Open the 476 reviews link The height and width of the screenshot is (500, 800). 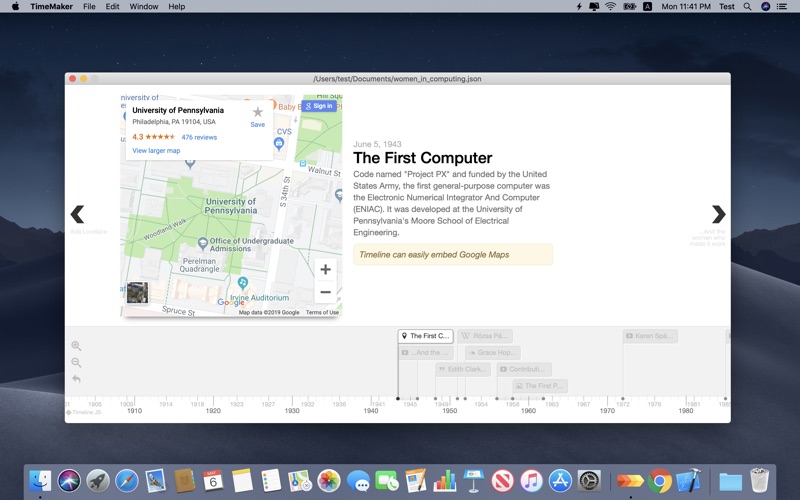(199, 137)
